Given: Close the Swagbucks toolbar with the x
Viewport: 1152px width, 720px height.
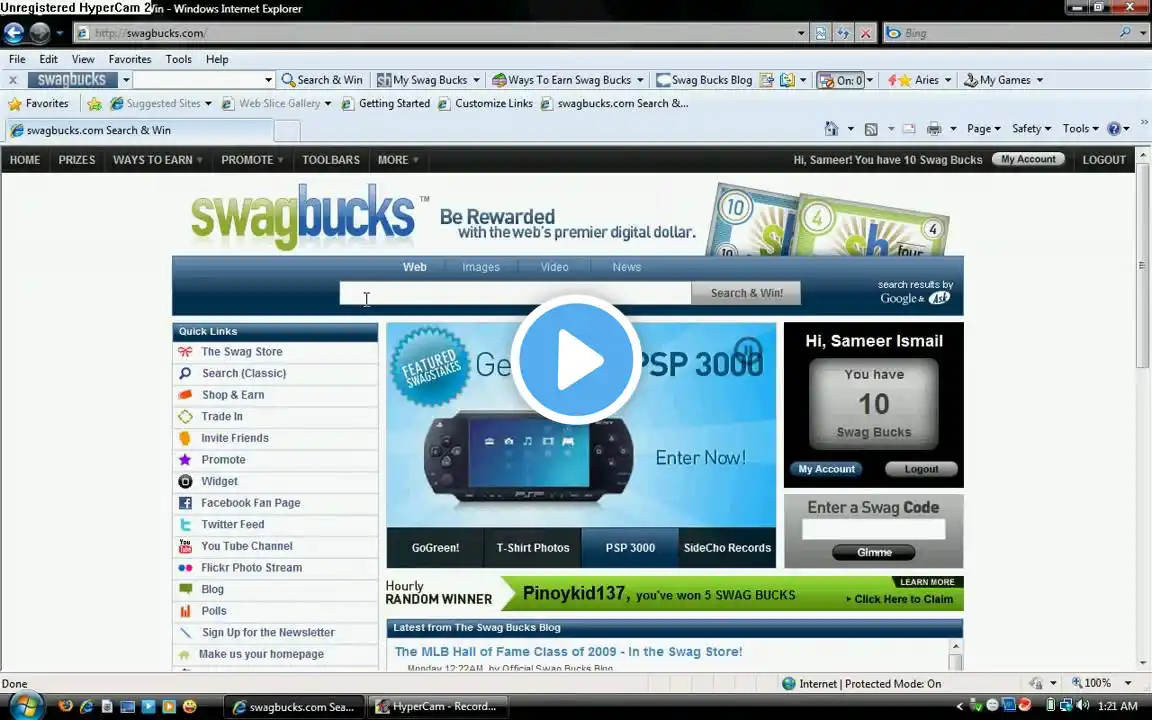Looking at the screenshot, I should 12,80.
